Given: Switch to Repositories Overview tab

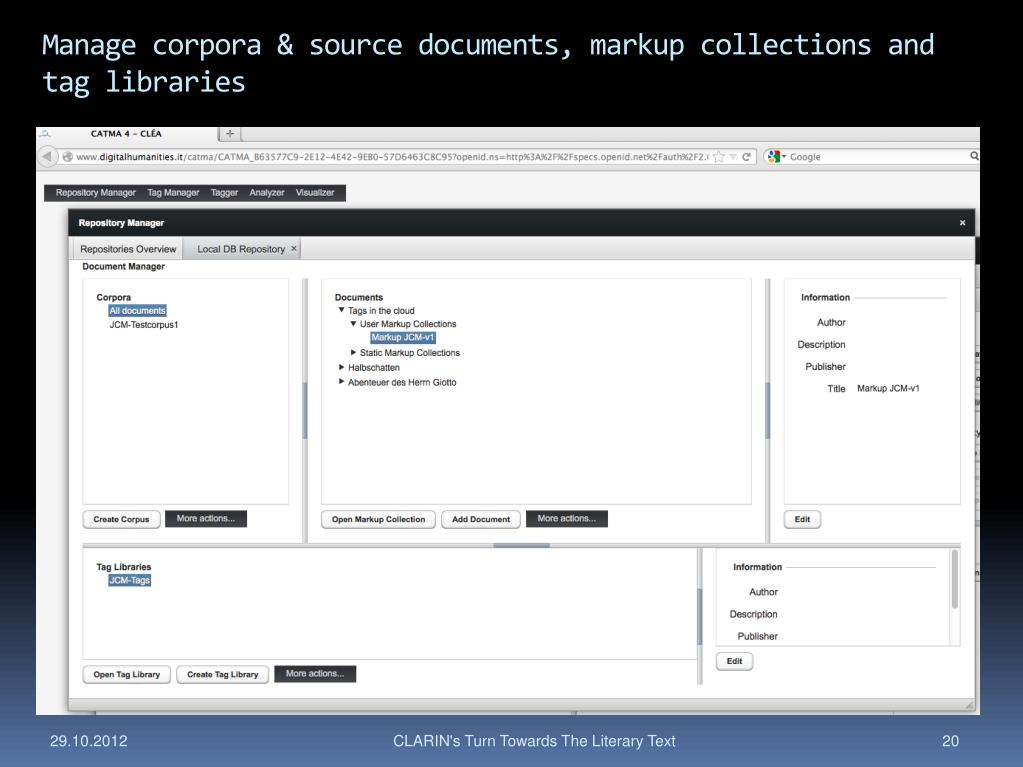Looking at the screenshot, I should pyautogui.click(x=128, y=249).
